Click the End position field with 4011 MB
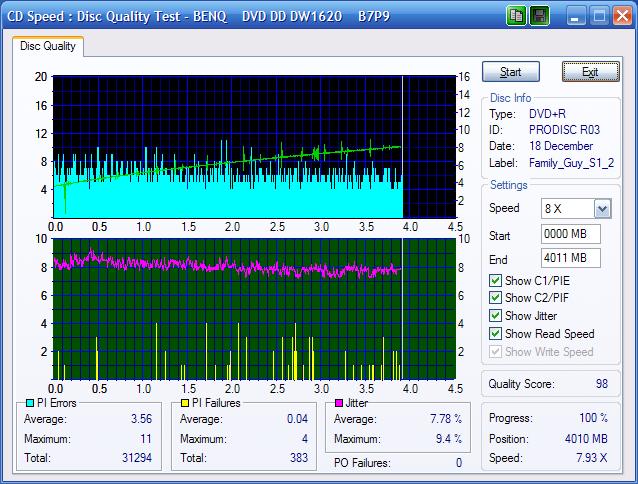 (x=570, y=258)
